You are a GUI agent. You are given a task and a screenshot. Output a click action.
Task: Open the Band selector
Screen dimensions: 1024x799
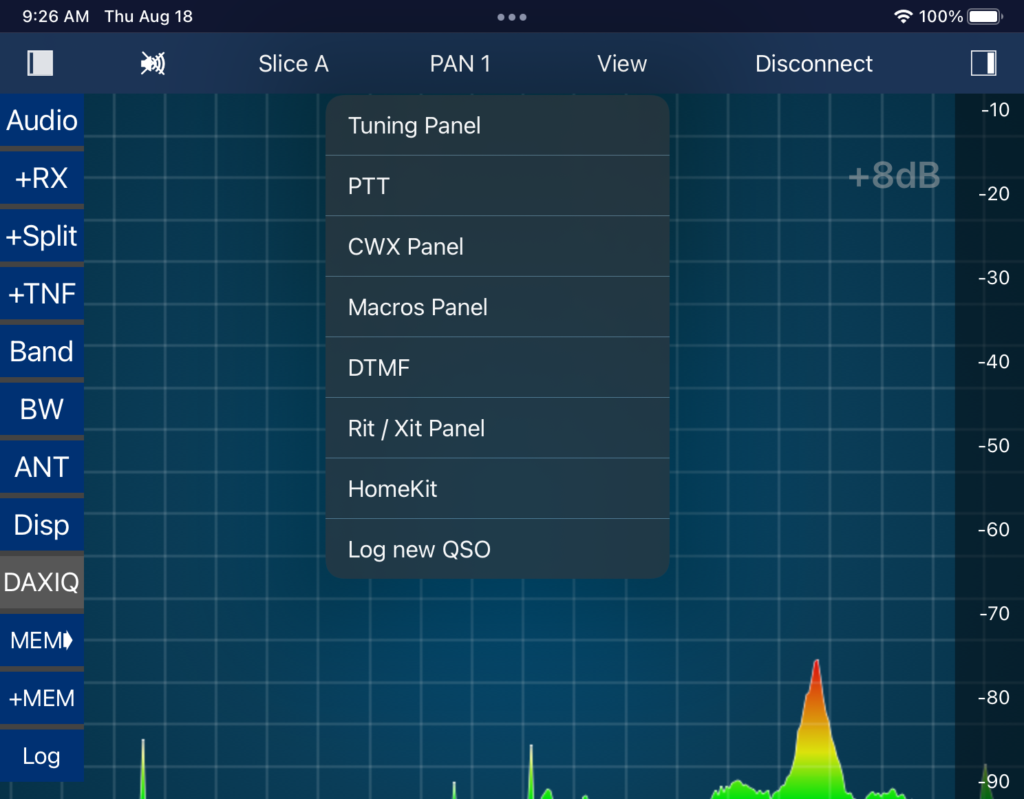pos(42,351)
